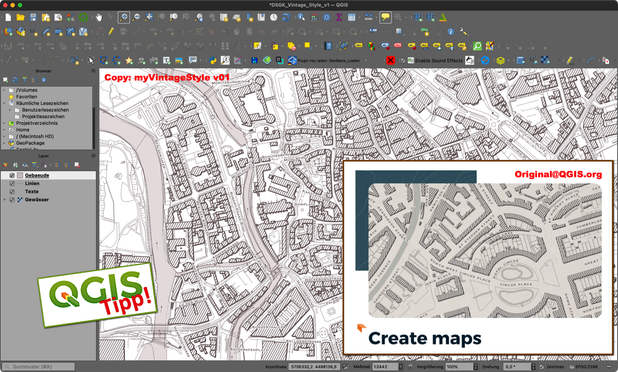Screen dimensions: 618x372
Task: Click the red X plugin icon
Action: click(x=390, y=60)
